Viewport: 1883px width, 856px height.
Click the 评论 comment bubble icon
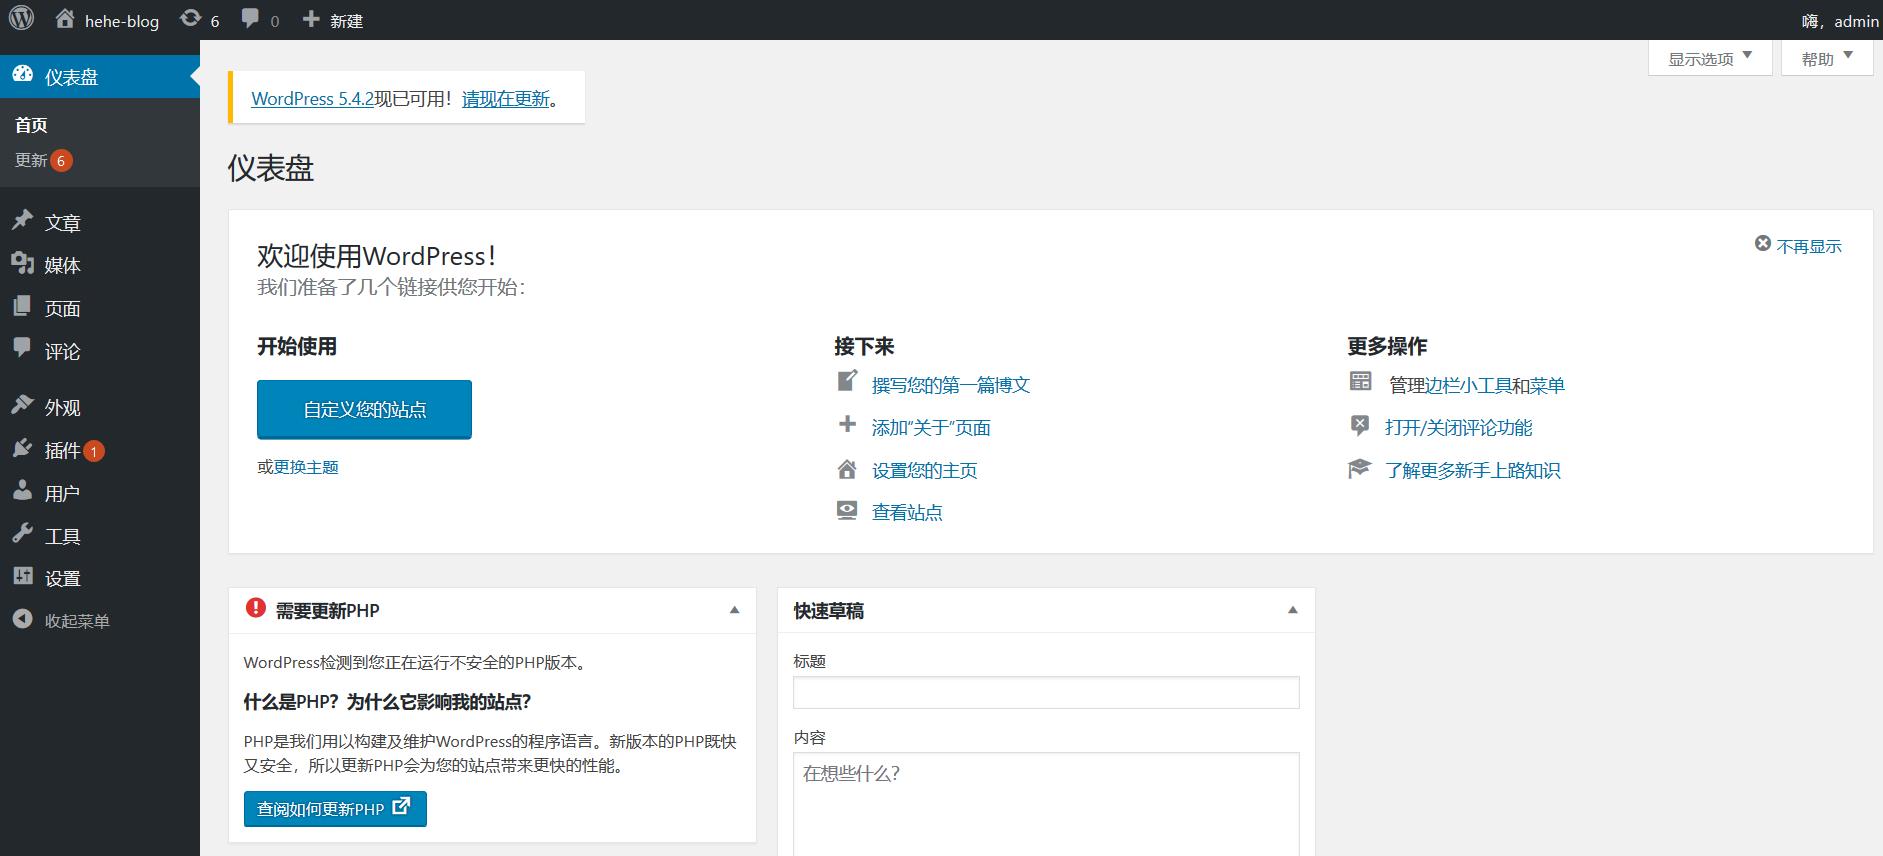(22, 349)
